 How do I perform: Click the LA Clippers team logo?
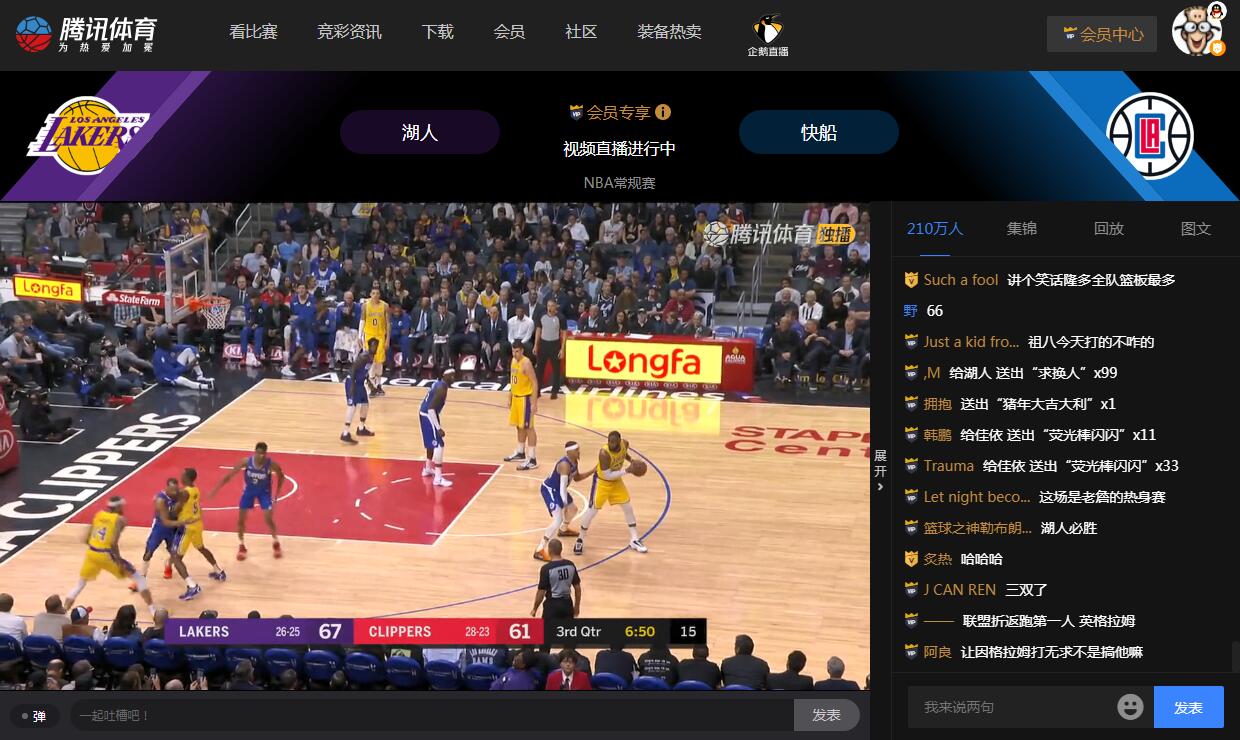1150,135
